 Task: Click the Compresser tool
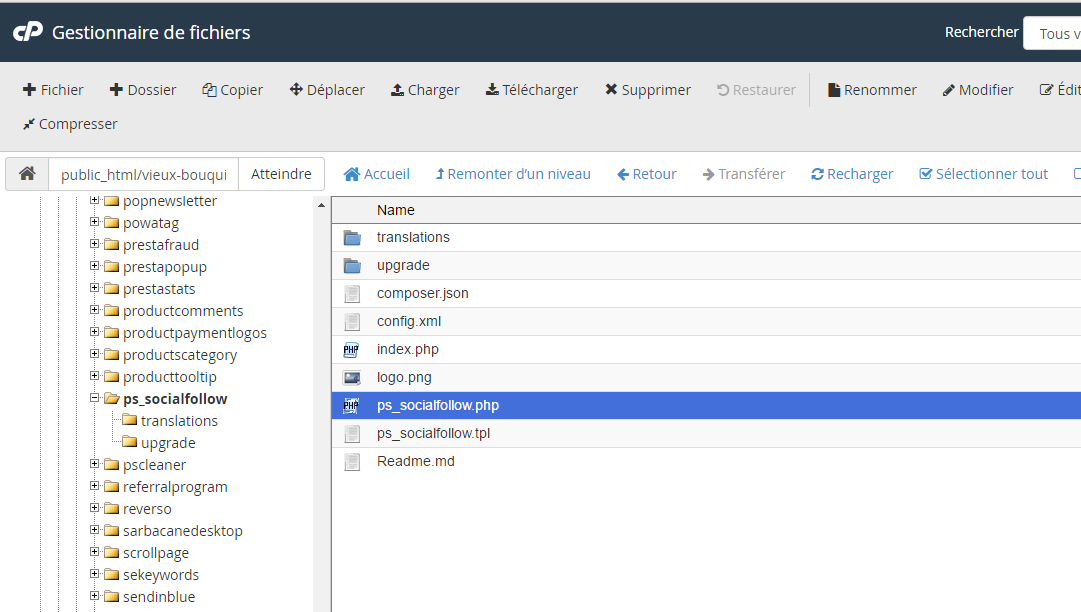tap(70, 124)
